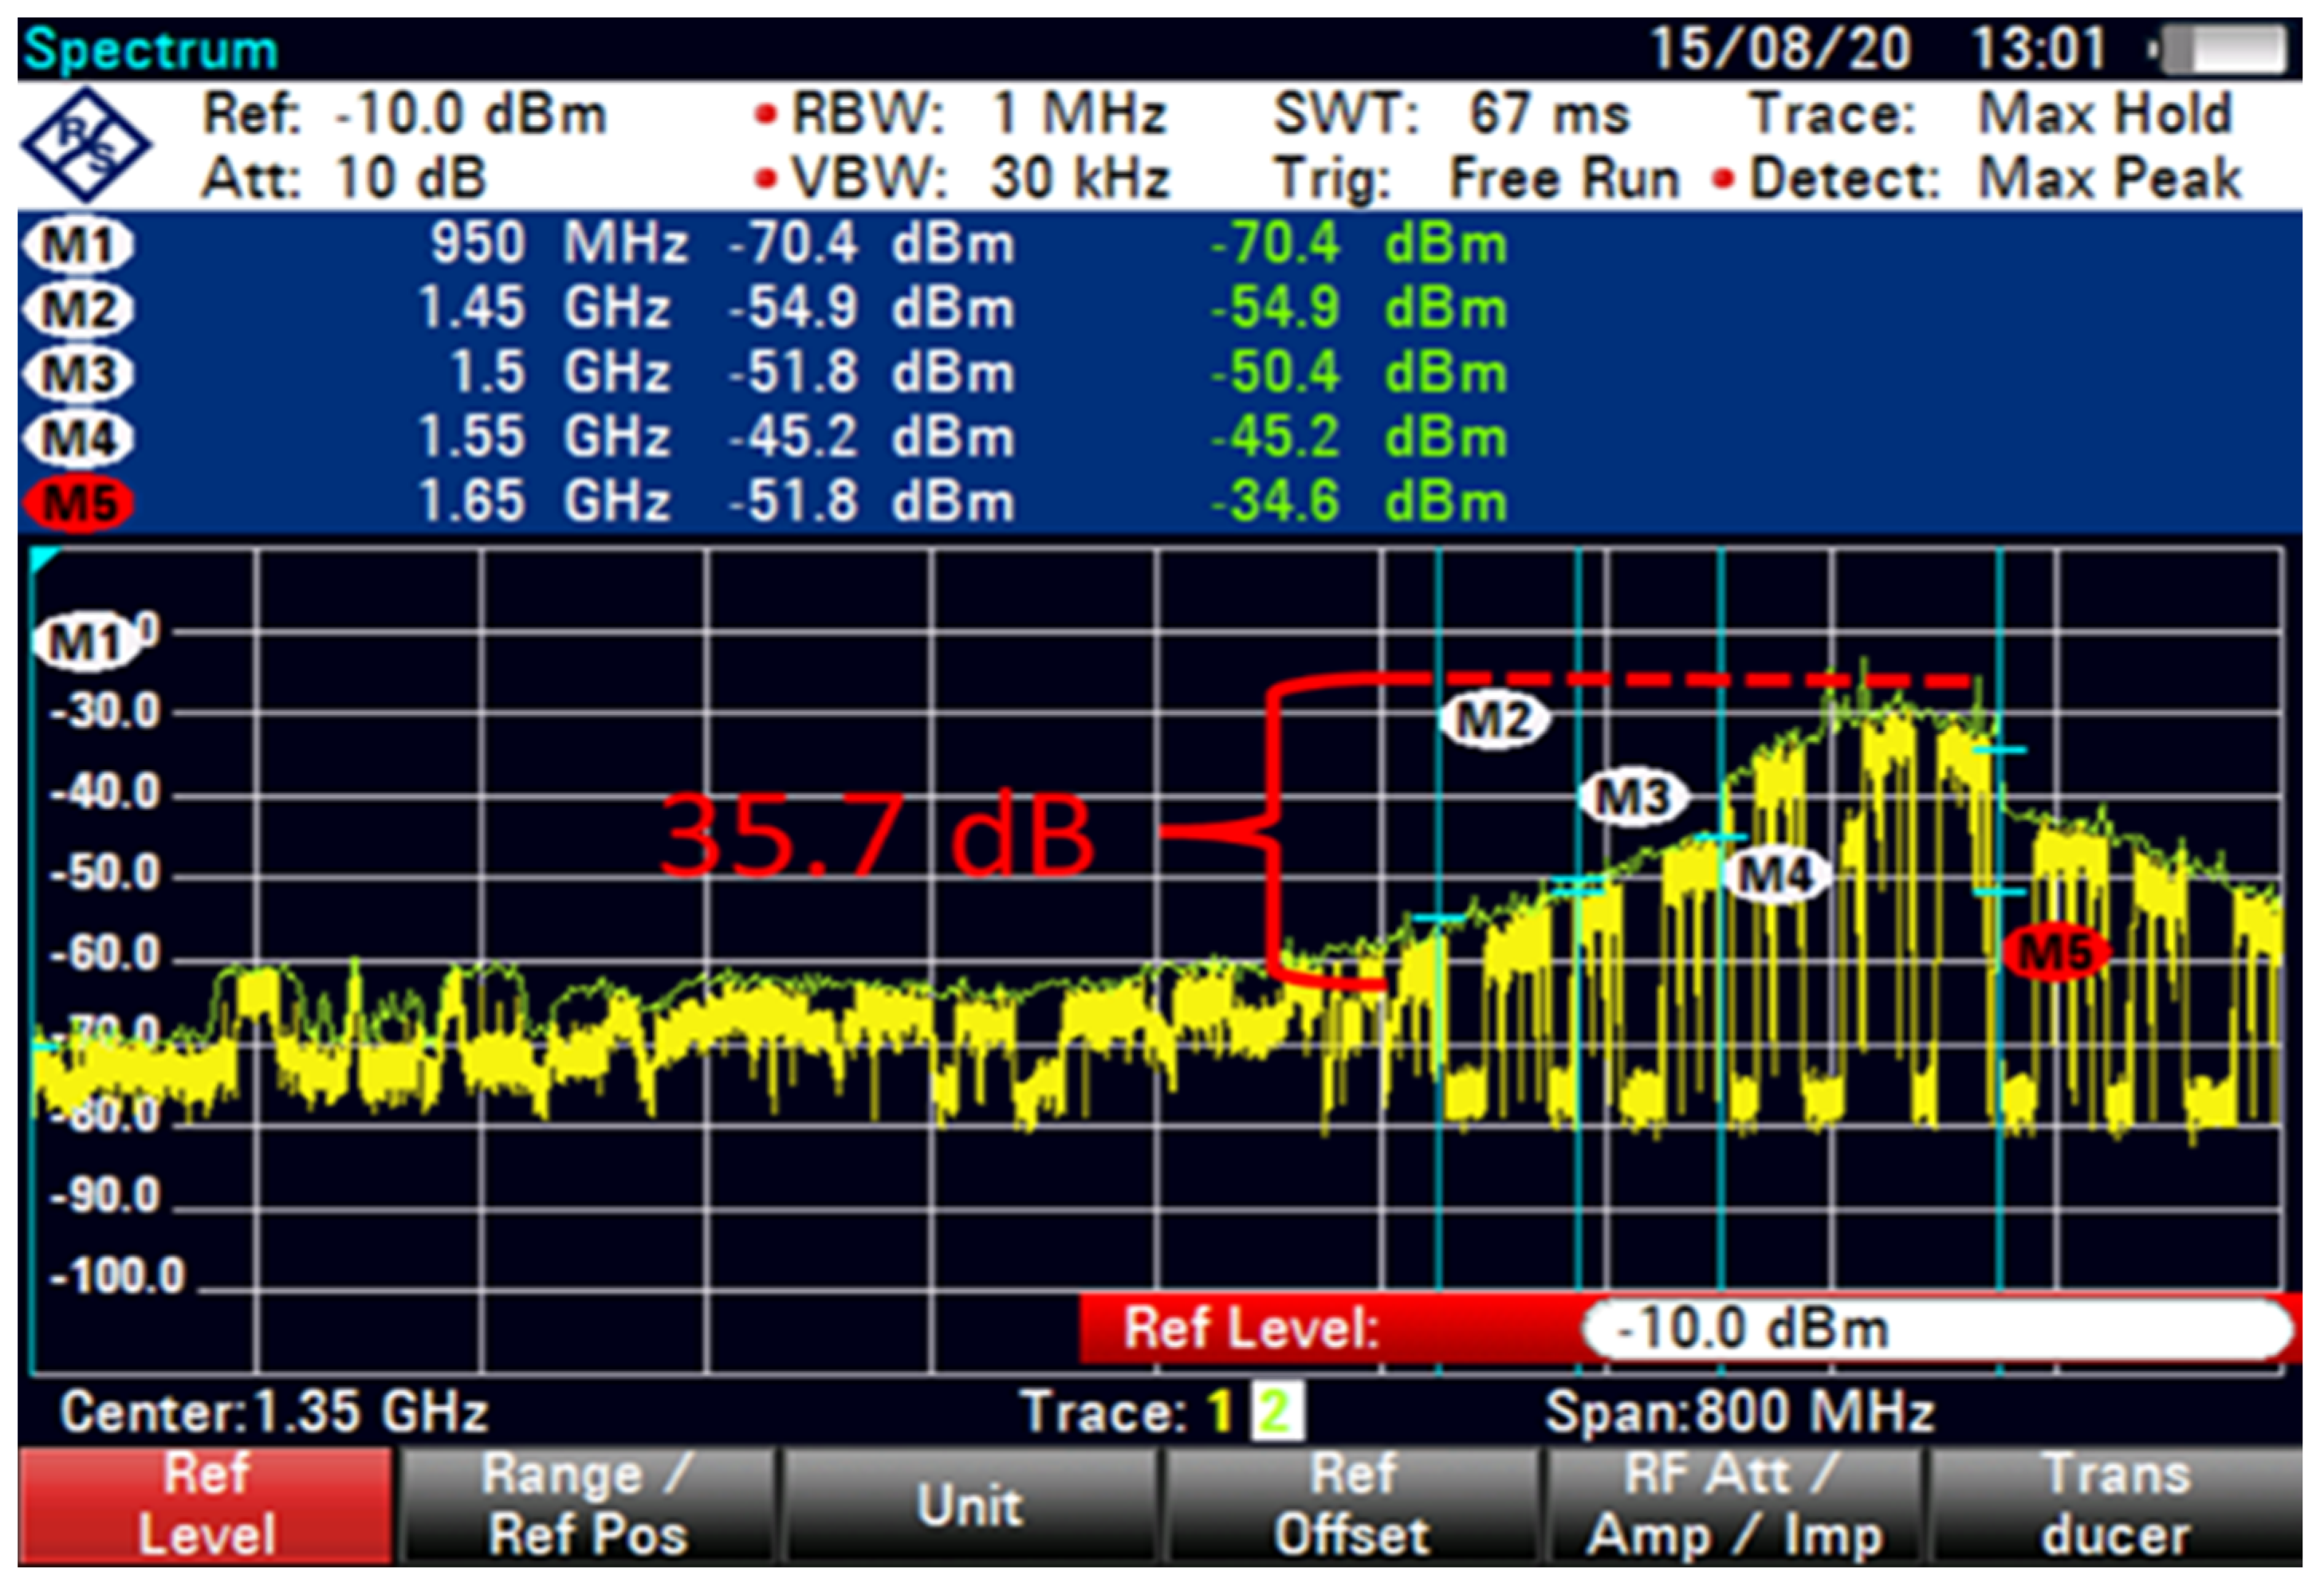This screenshot has height=1583, width=2324.
Task: Select the red M5 active marker badge
Action: pyautogui.click(x=78, y=502)
